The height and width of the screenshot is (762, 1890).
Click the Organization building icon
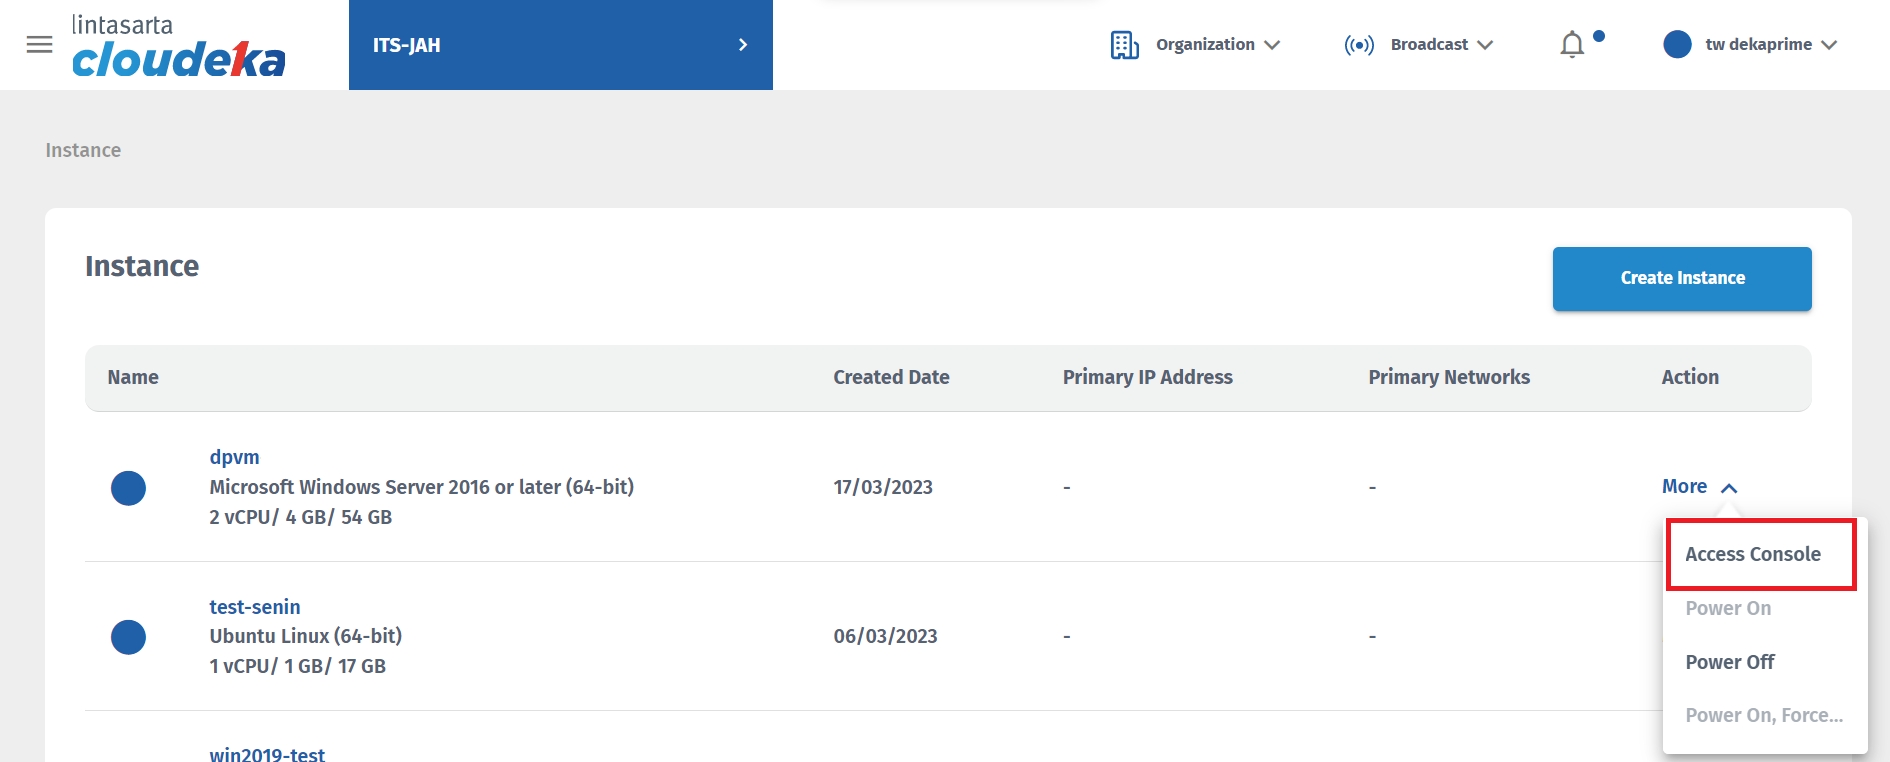coord(1124,45)
